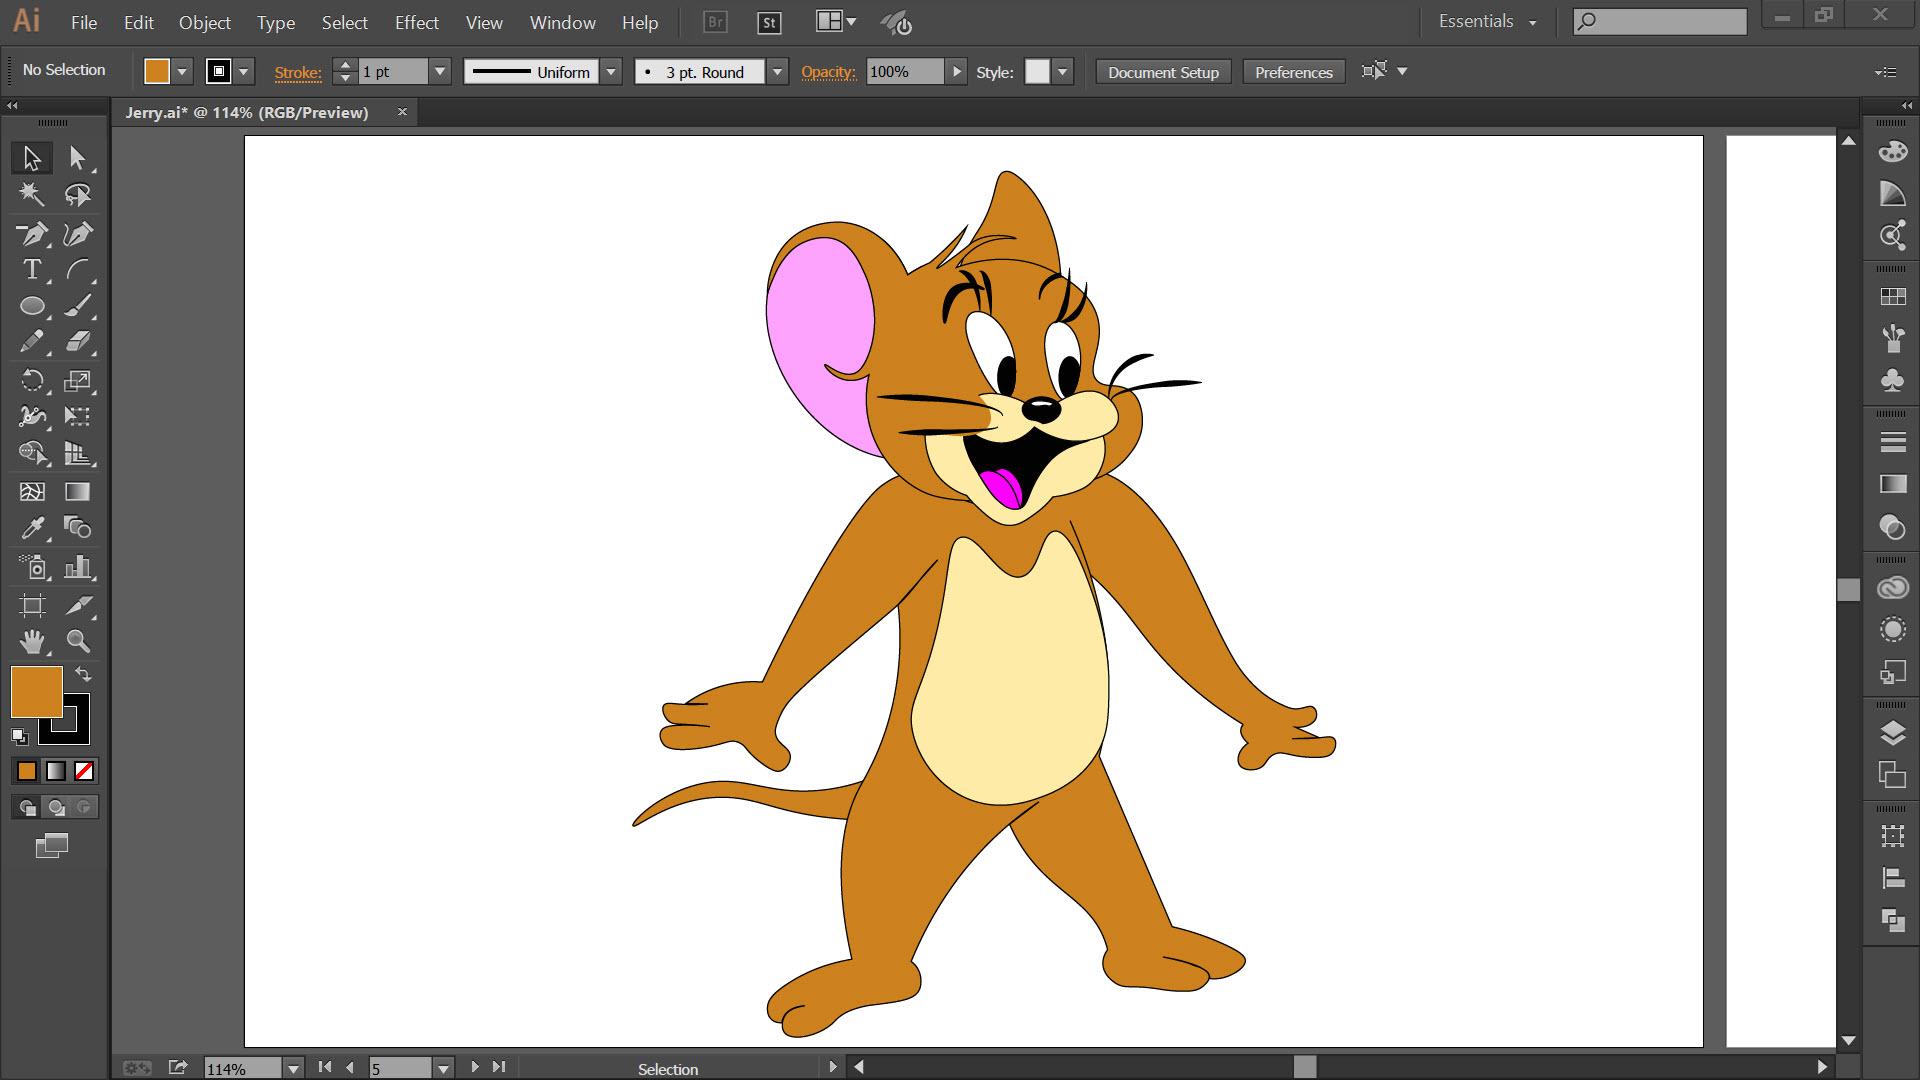Viewport: 1920px width, 1080px height.
Task: Click the Document Setup button
Action: [1163, 72]
